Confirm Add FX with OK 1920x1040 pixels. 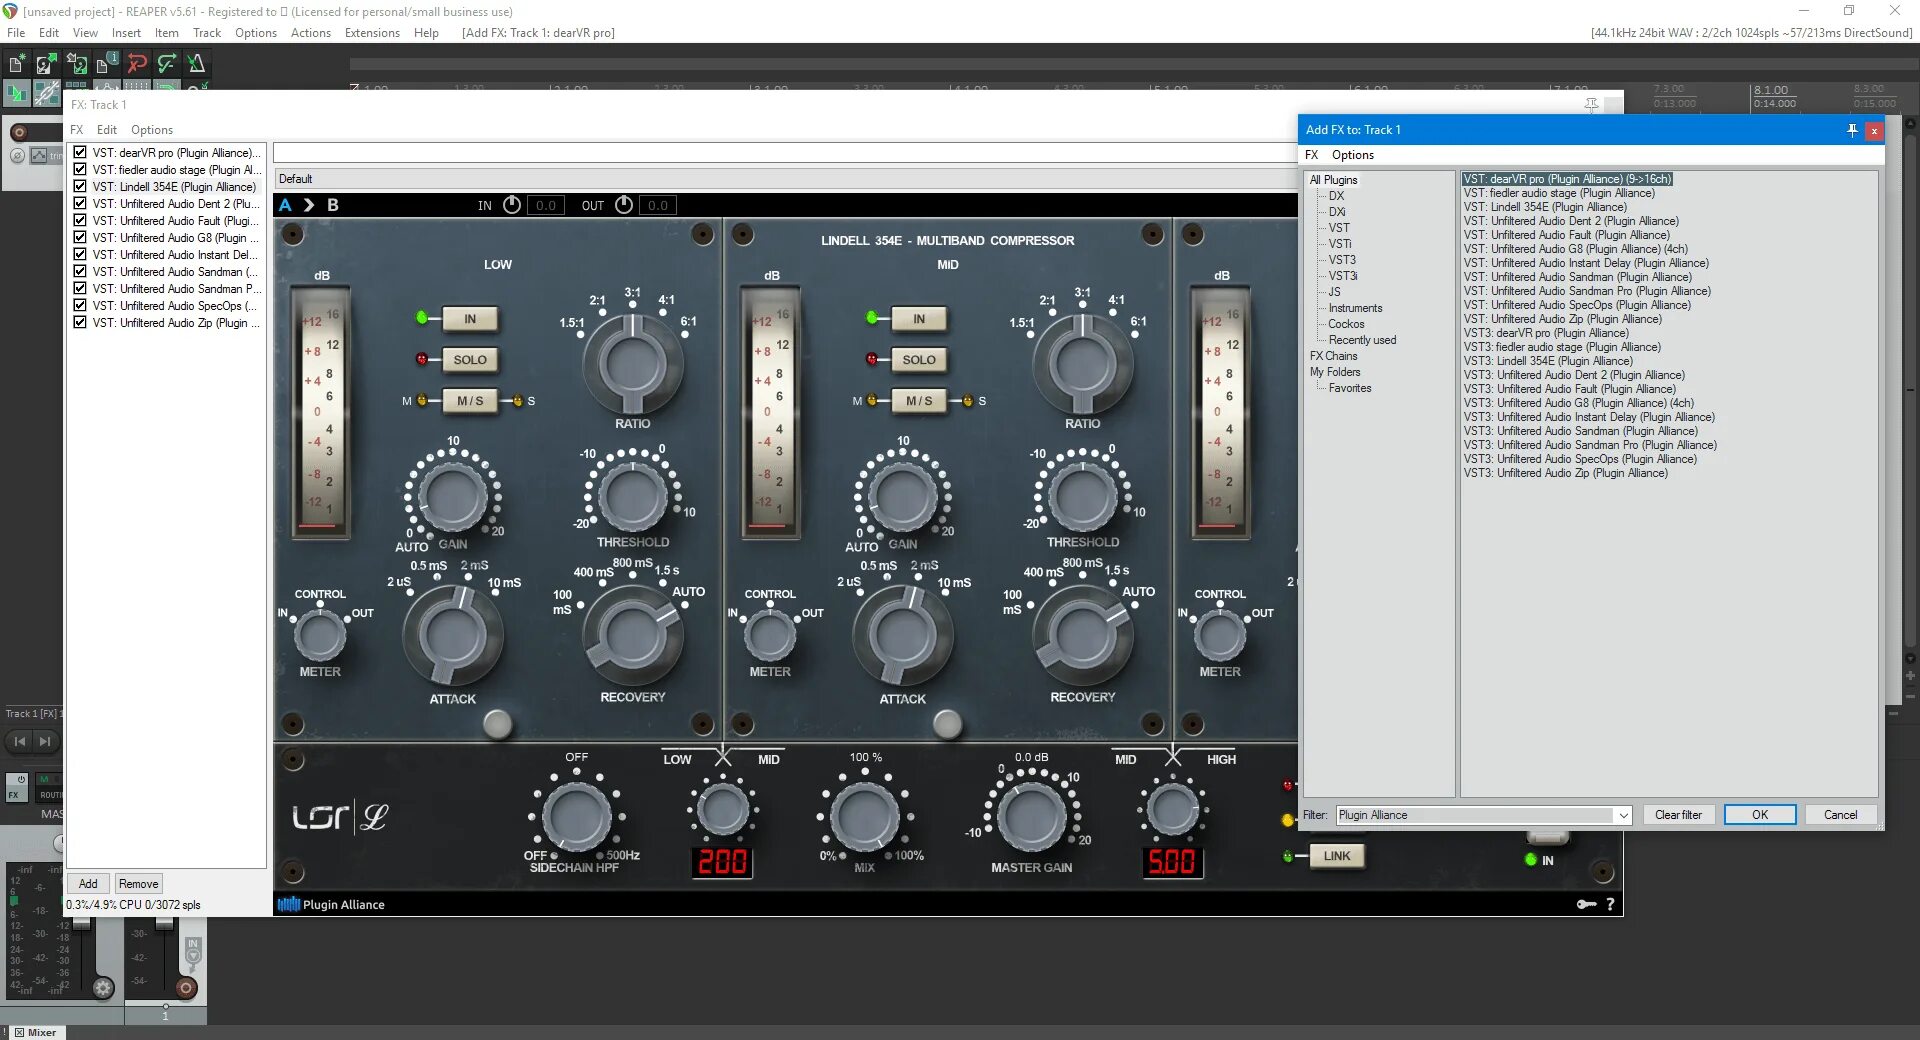[x=1760, y=815]
